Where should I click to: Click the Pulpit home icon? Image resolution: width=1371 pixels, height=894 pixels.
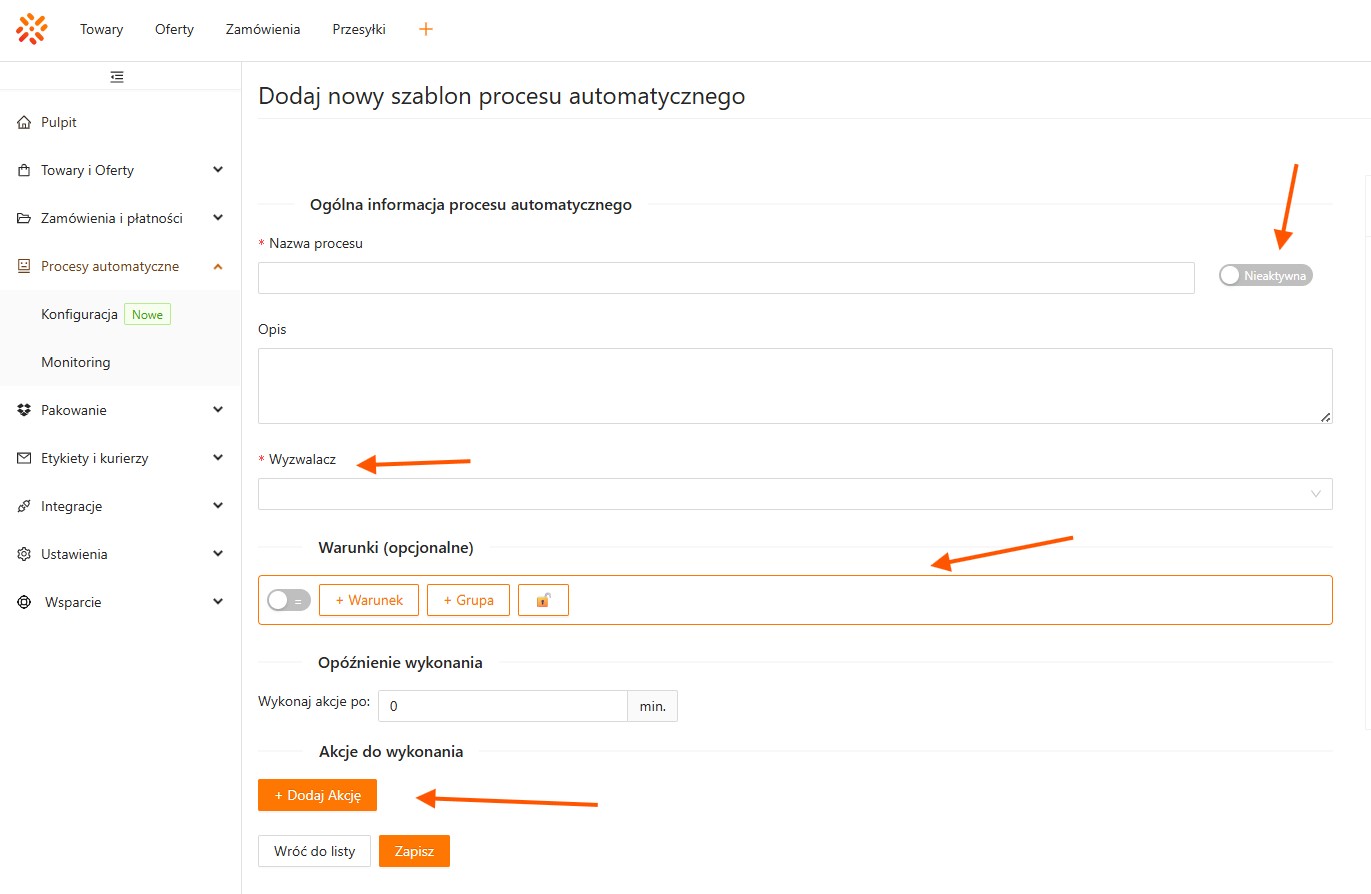[24, 122]
